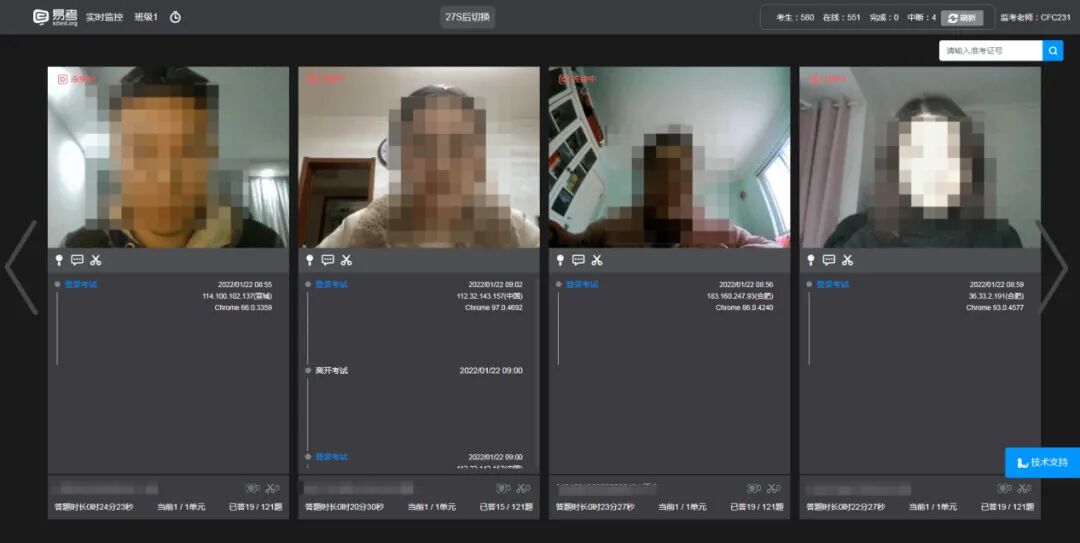Click photo count icon in 0时22分27秒 card footer

pos(1005,489)
